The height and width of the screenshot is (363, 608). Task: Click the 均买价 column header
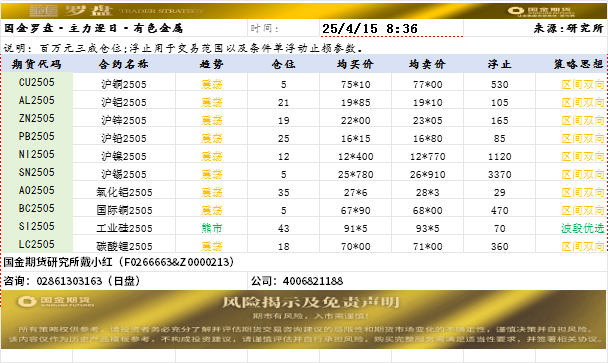[x=355, y=64]
